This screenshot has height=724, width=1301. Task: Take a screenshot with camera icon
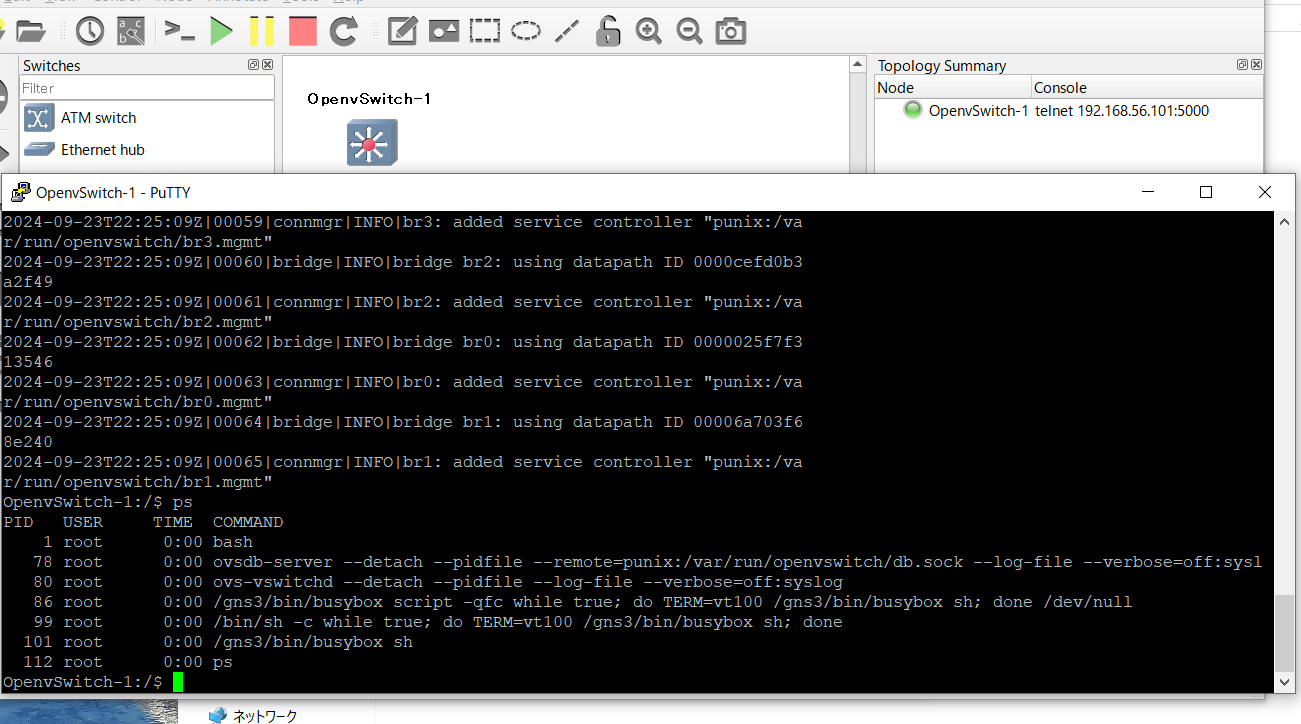731,32
